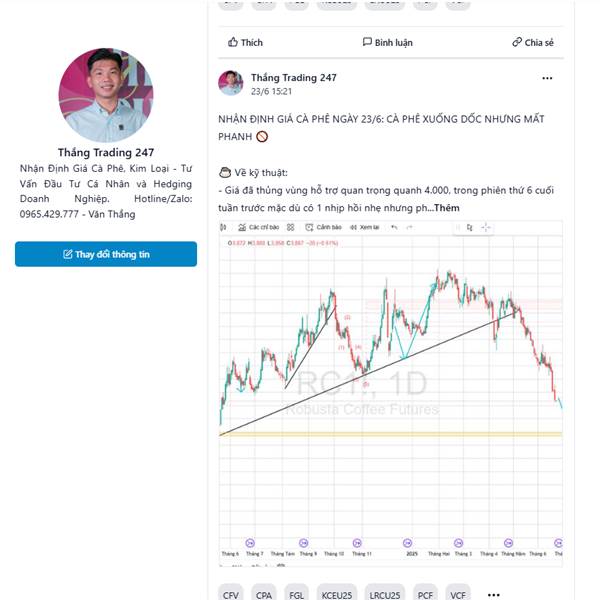Open the chart templates grid icon
This screenshot has height=600, width=600.
290,227
